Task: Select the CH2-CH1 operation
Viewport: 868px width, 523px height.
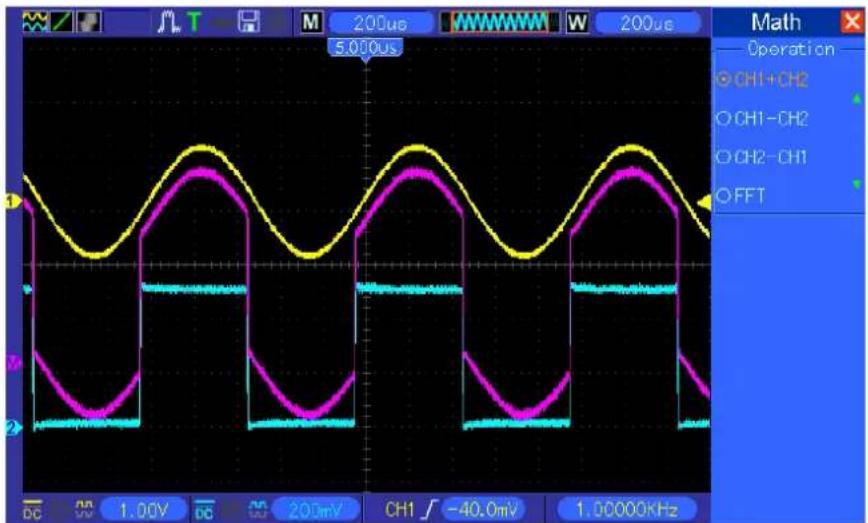Action: point(762,157)
